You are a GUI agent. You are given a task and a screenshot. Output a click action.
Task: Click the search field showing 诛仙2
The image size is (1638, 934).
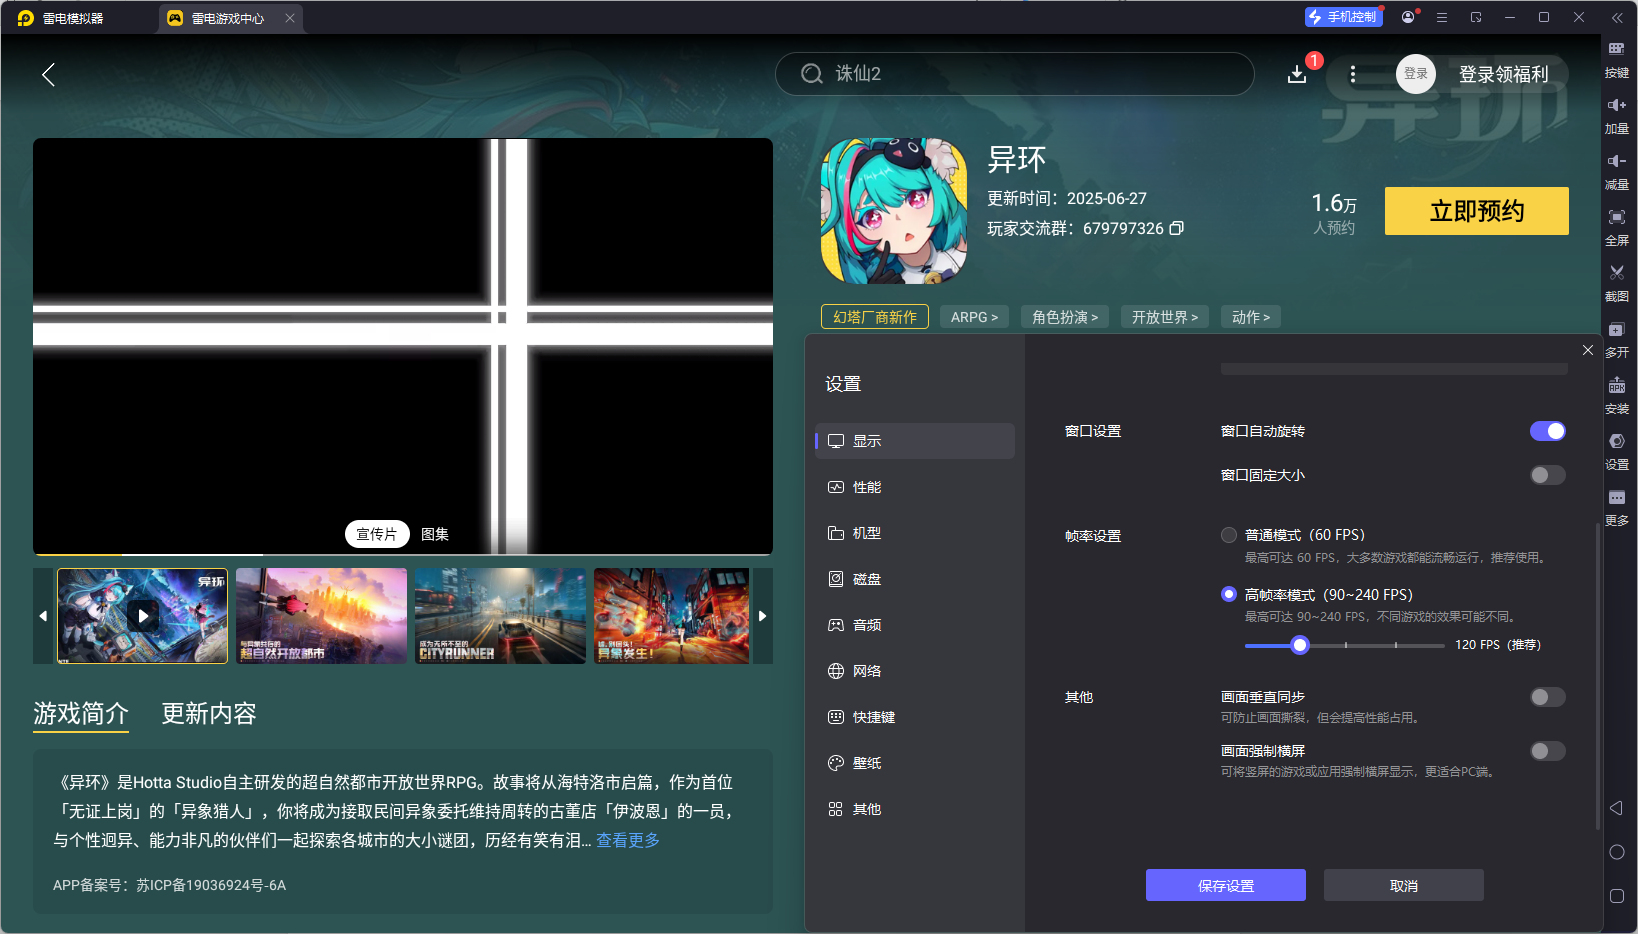(x=1015, y=74)
